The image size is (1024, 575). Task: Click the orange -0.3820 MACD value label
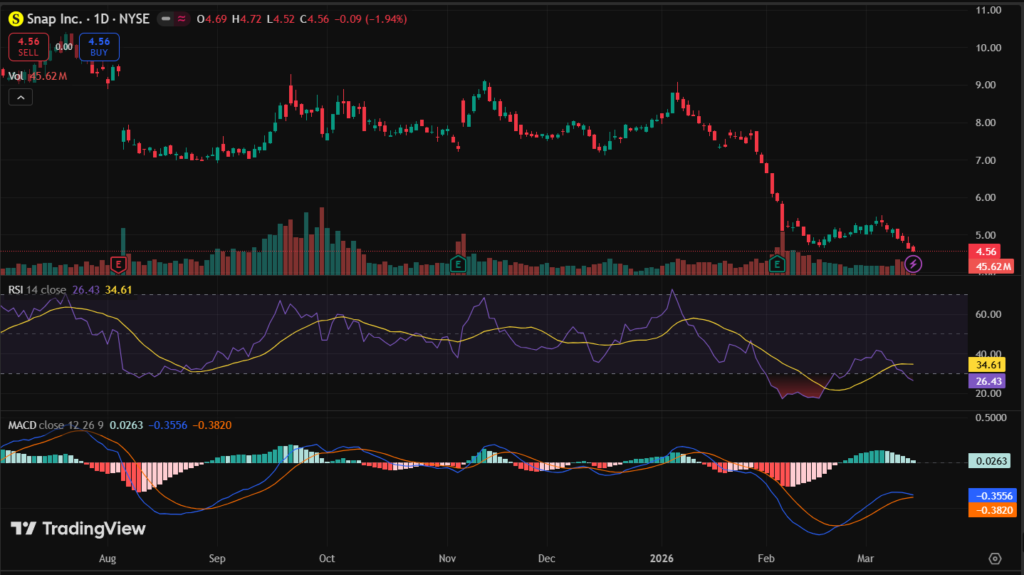click(x=992, y=510)
